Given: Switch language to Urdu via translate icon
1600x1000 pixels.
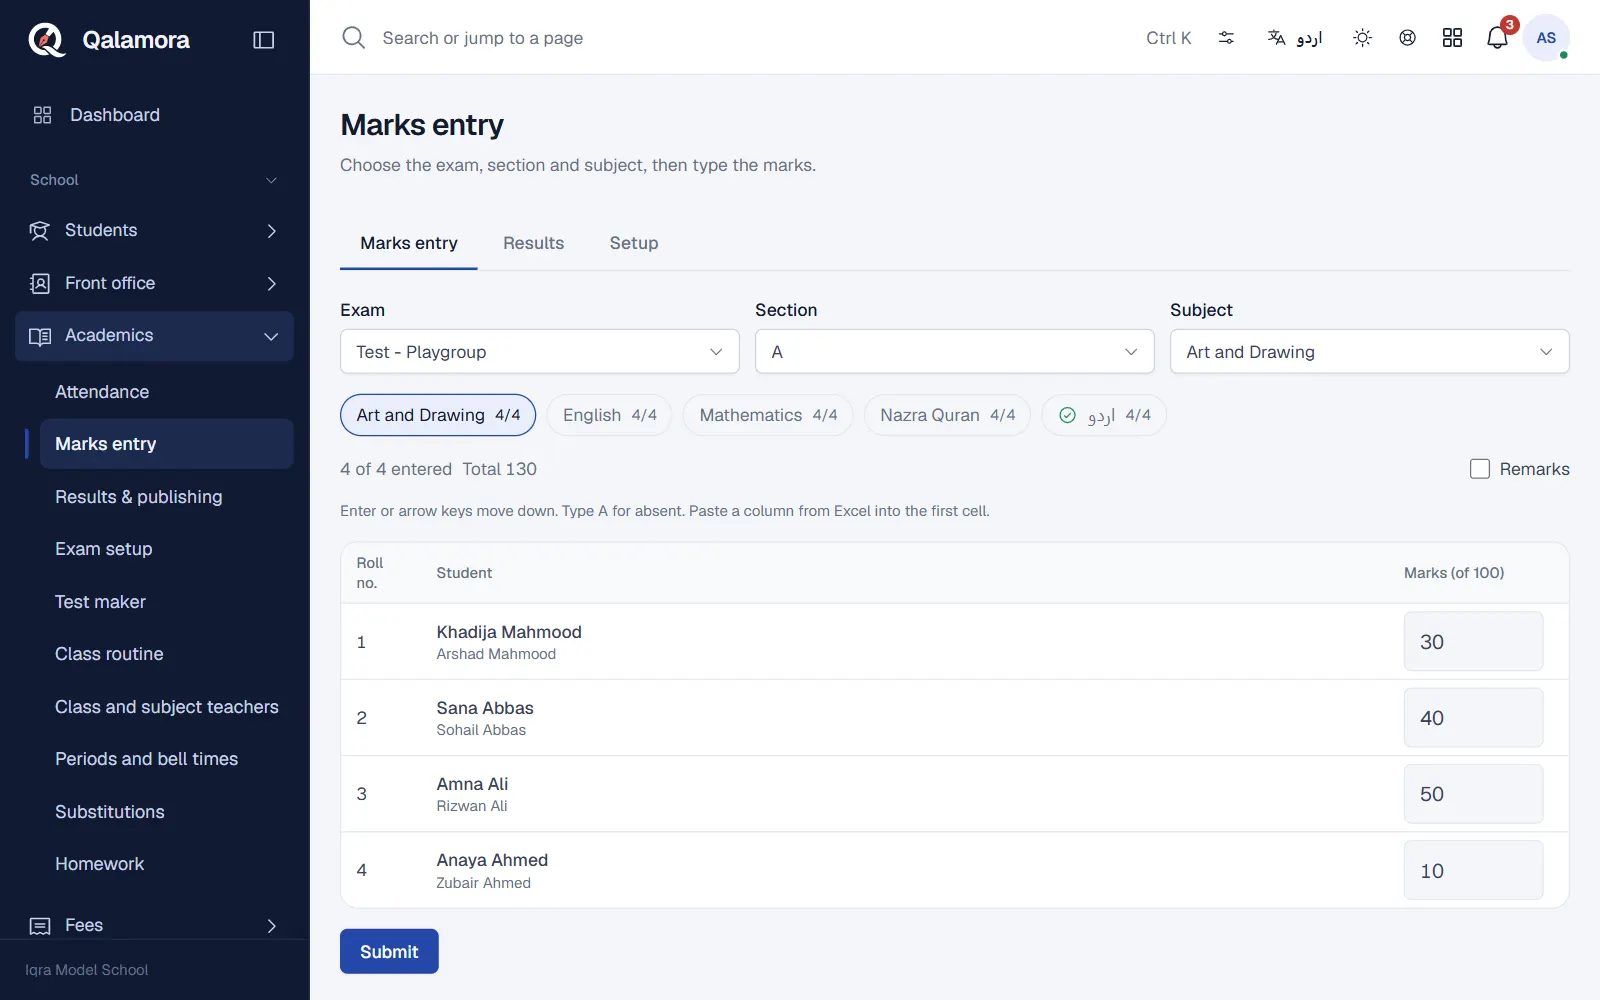Looking at the screenshot, I should 1295,38.
